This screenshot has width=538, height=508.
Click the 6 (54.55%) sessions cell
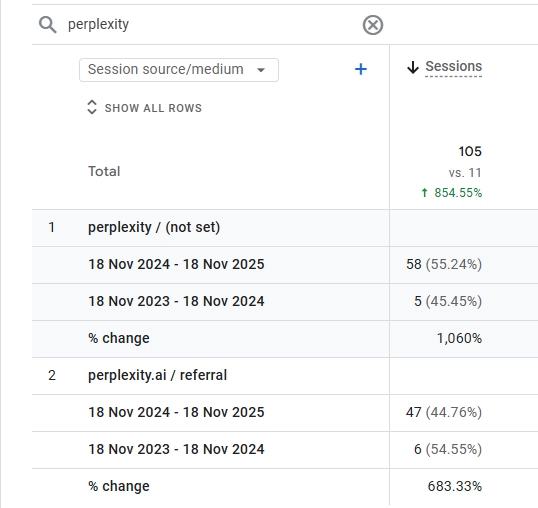[x=448, y=449]
